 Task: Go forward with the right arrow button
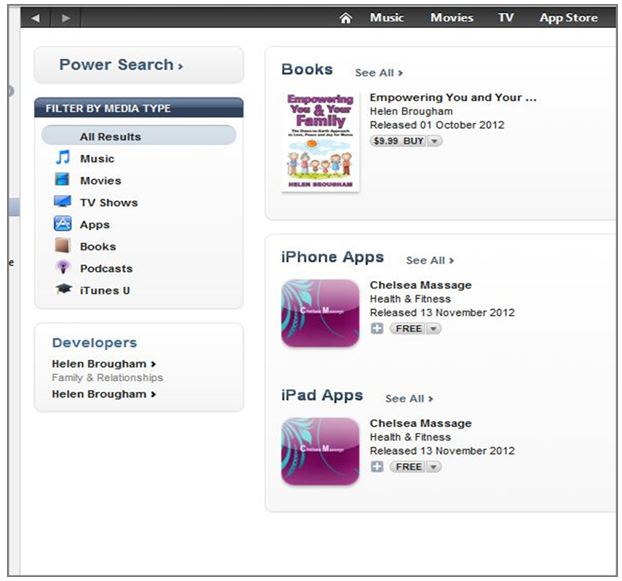[x=66, y=18]
